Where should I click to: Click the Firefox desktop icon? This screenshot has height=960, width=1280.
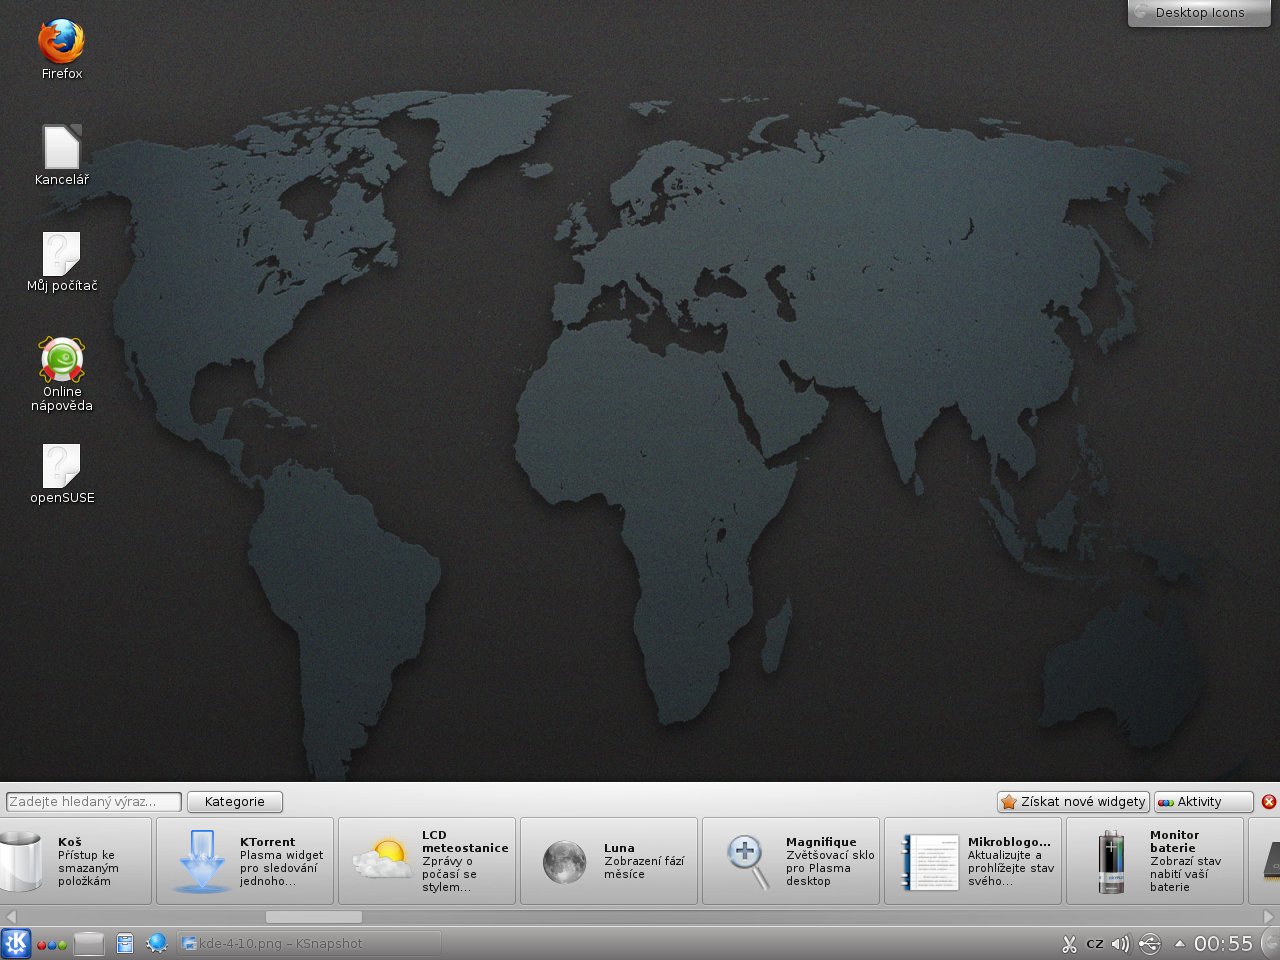point(61,42)
